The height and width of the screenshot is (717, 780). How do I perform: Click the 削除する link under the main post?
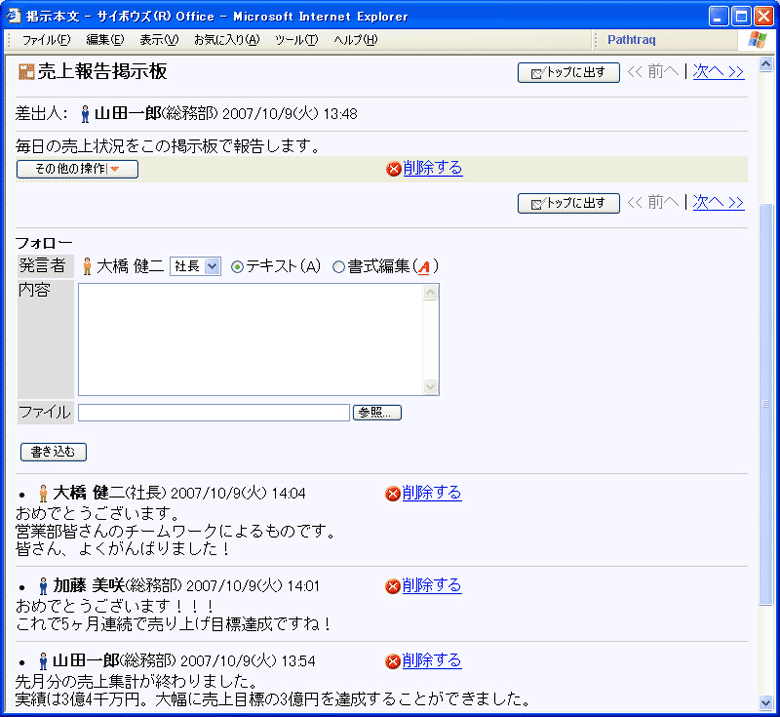coord(433,168)
